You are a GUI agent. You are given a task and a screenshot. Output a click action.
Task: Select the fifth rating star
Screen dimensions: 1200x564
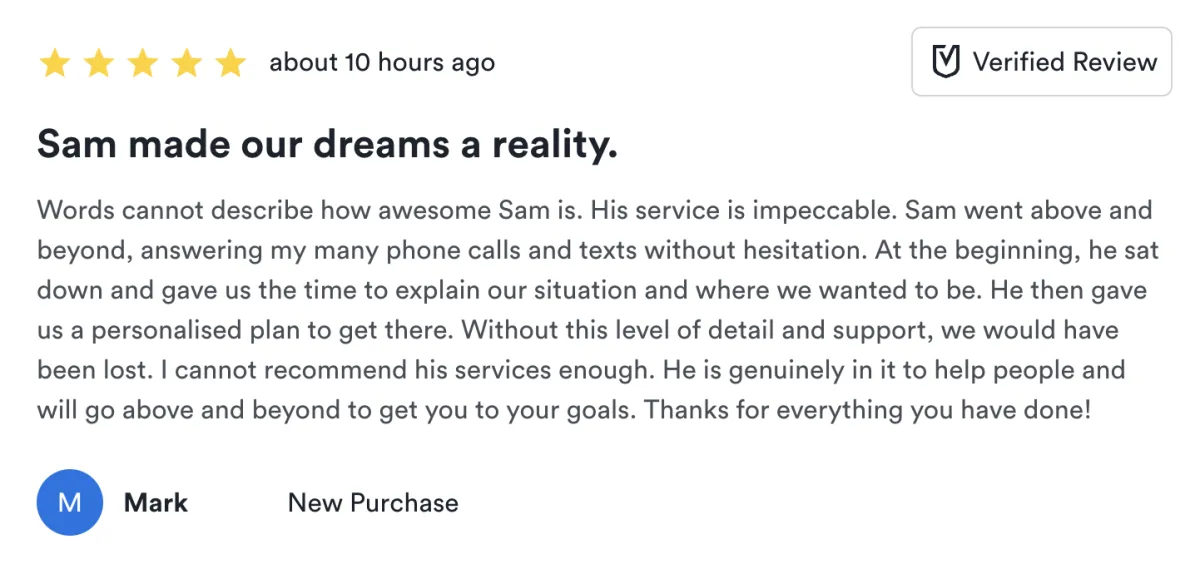pos(230,64)
